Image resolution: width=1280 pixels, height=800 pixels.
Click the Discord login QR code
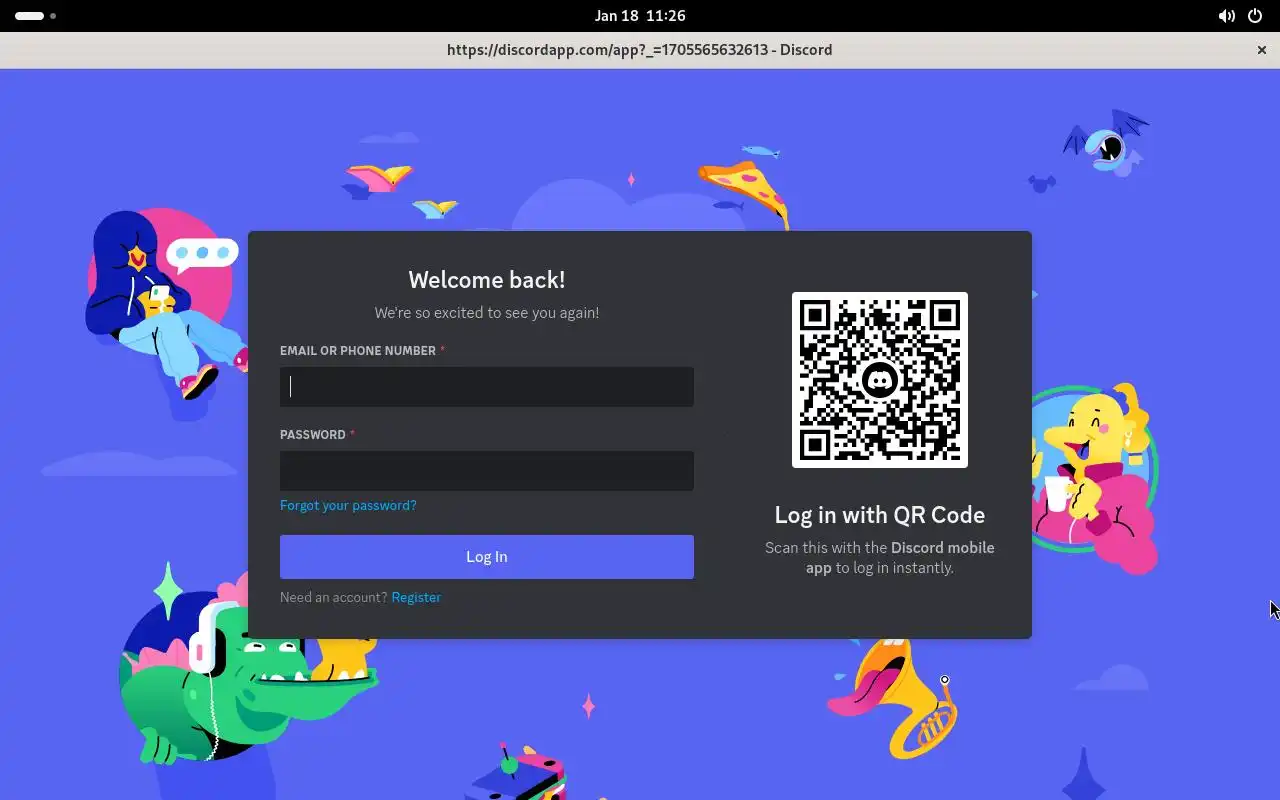point(880,380)
